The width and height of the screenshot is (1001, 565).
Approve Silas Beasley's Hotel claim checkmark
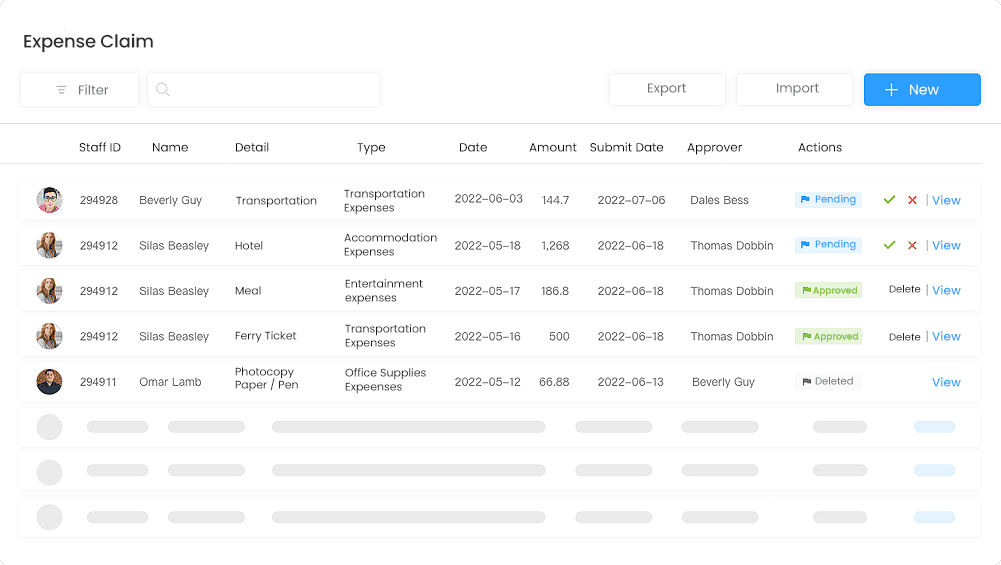coord(889,245)
